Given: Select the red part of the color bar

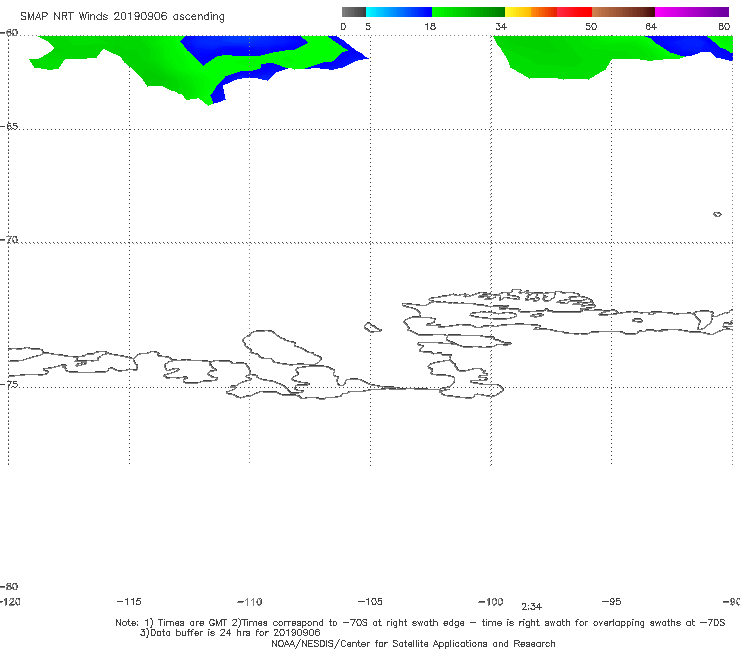Looking at the screenshot, I should coord(574,12).
